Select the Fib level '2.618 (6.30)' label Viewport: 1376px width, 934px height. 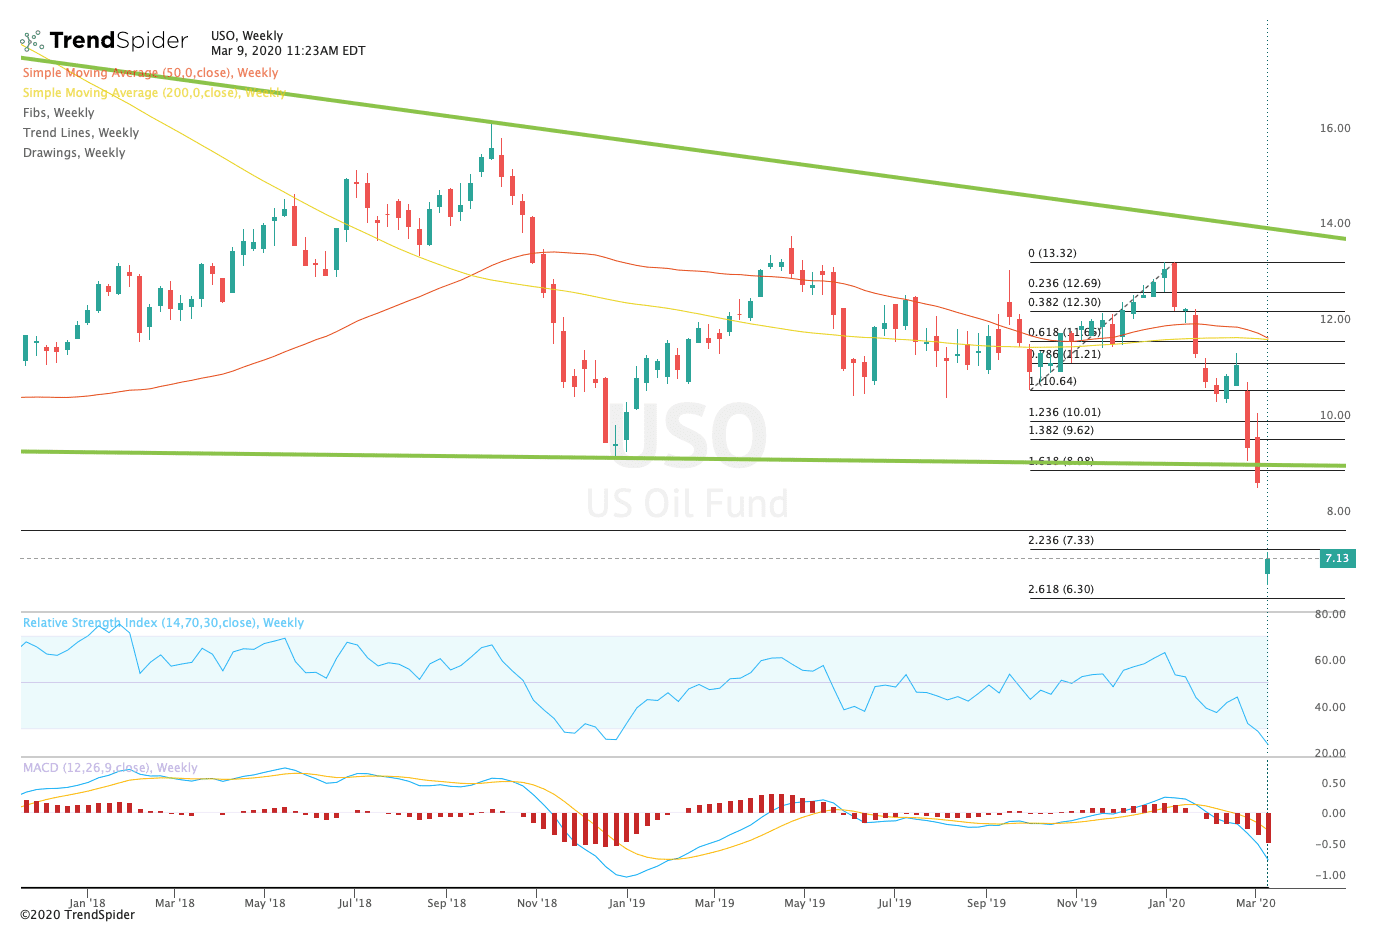point(1061,590)
